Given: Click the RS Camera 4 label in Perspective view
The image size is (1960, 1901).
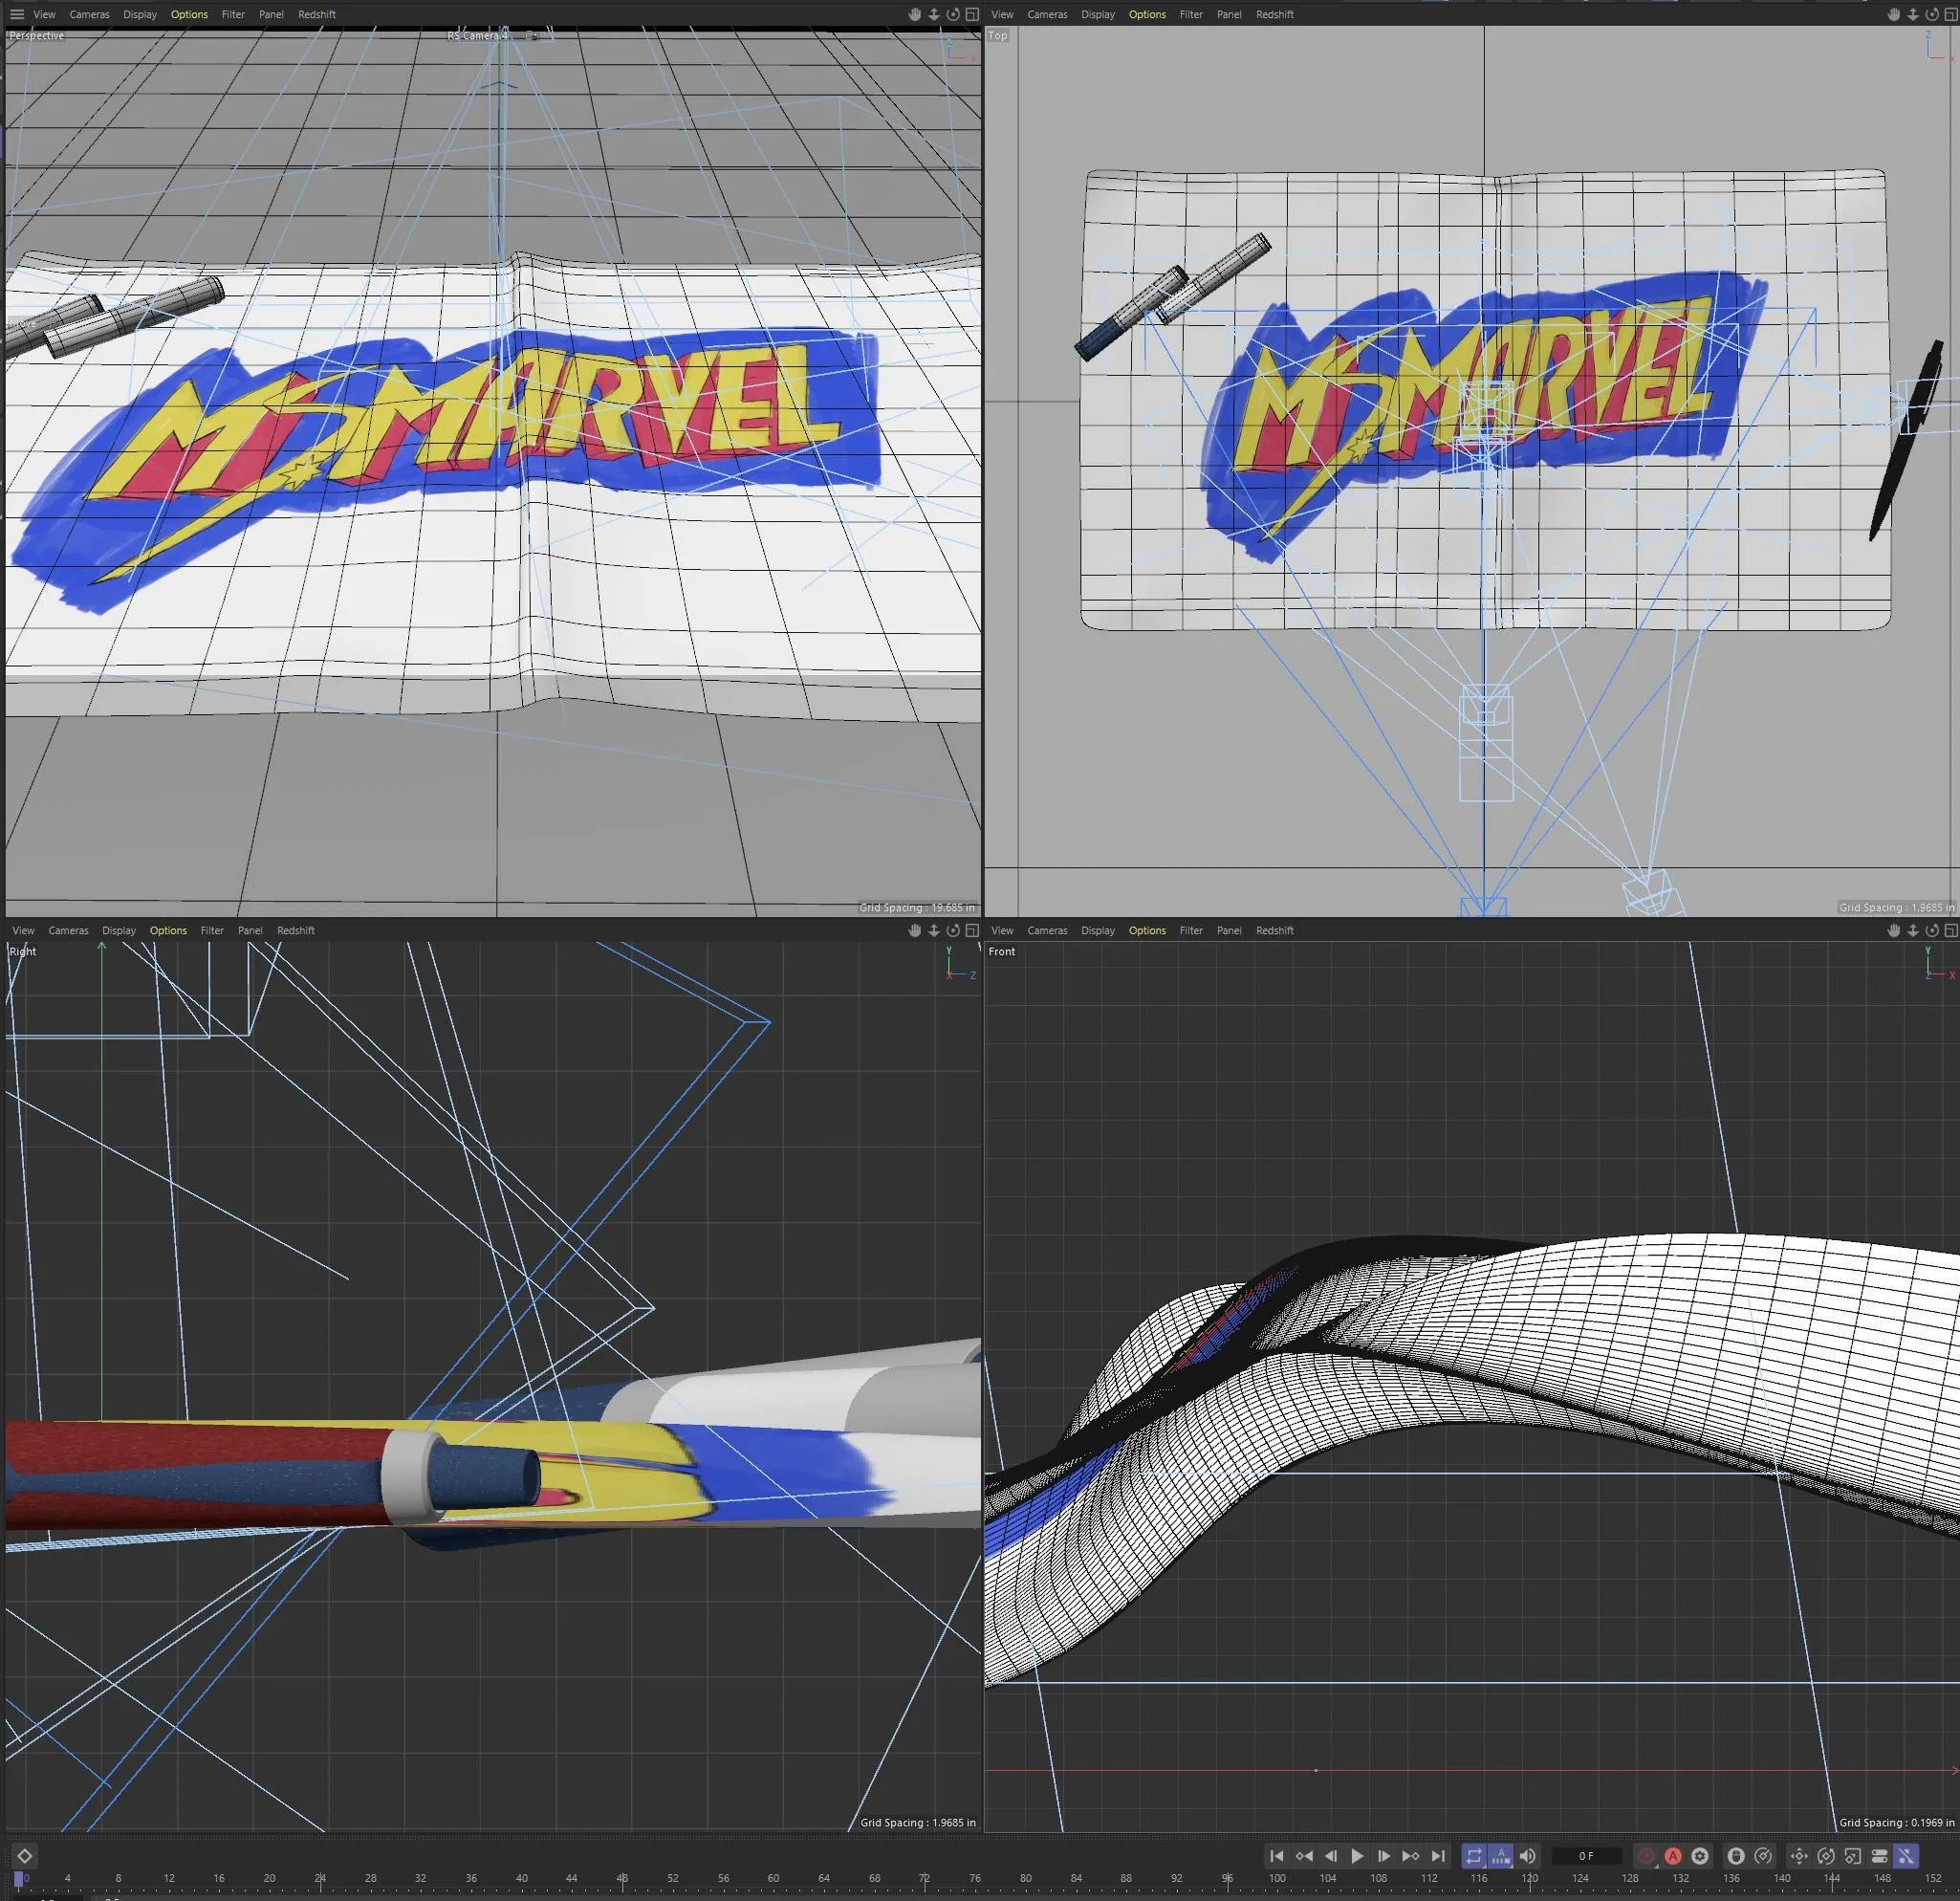Looking at the screenshot, I should point(476,36).
